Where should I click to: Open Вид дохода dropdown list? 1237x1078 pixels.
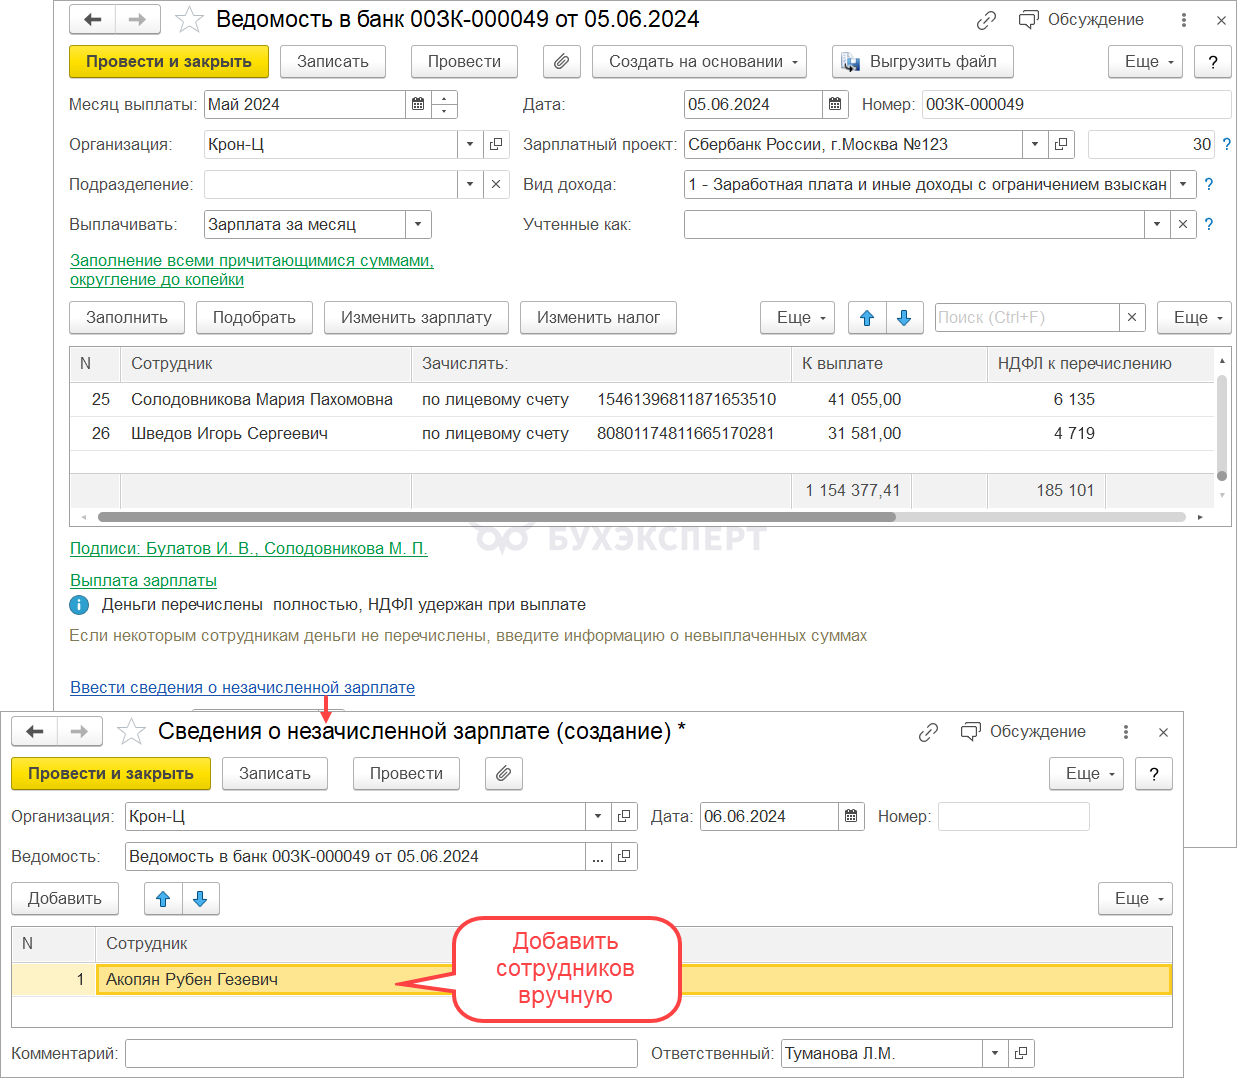(1183, 184)
